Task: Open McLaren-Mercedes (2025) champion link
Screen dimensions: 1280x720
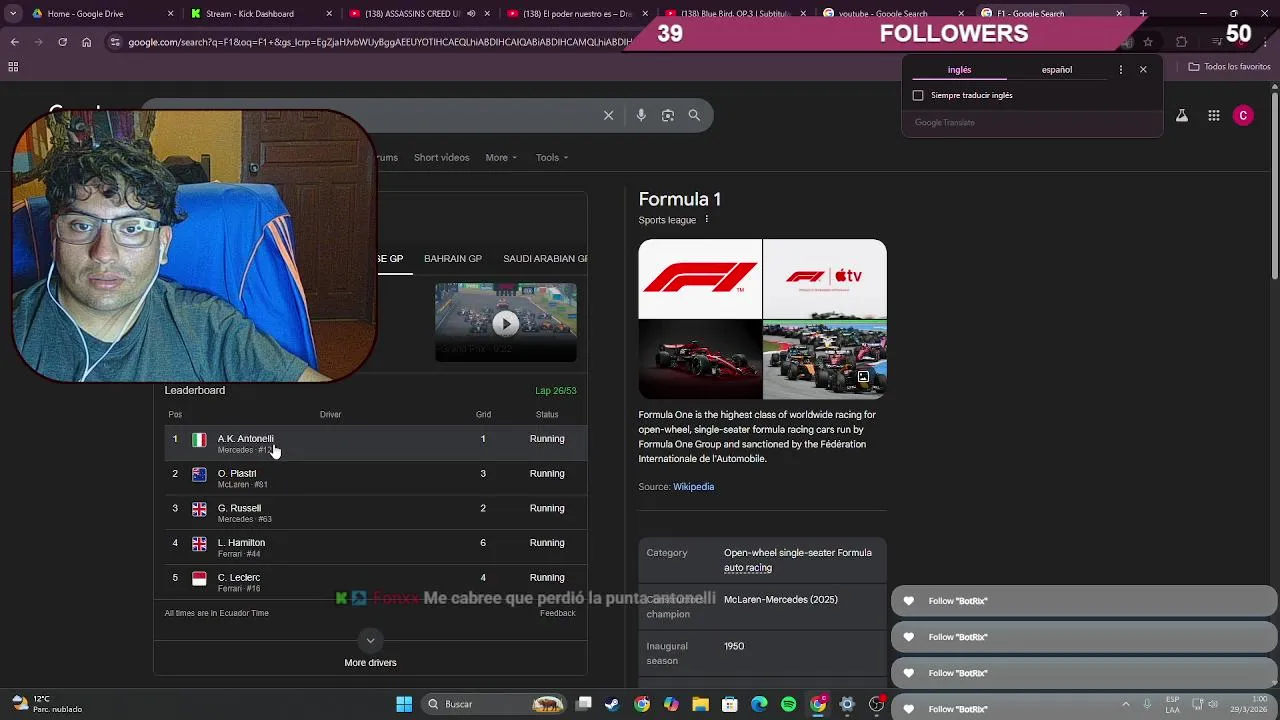Action: pos(781,600)
